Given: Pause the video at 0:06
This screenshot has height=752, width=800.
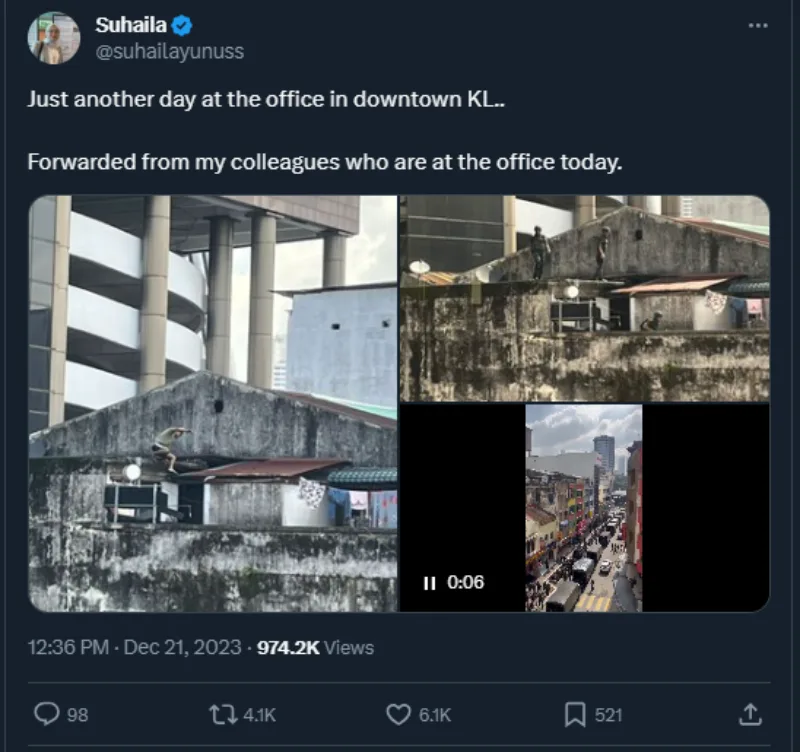Looking at the screenshot, I should click(x=430, y=583).
